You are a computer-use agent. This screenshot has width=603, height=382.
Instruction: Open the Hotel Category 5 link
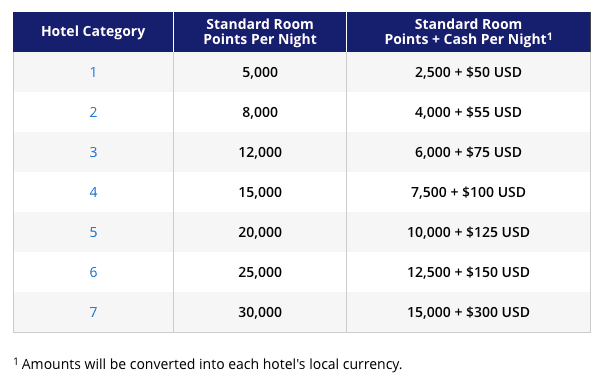tap(93, 232)
